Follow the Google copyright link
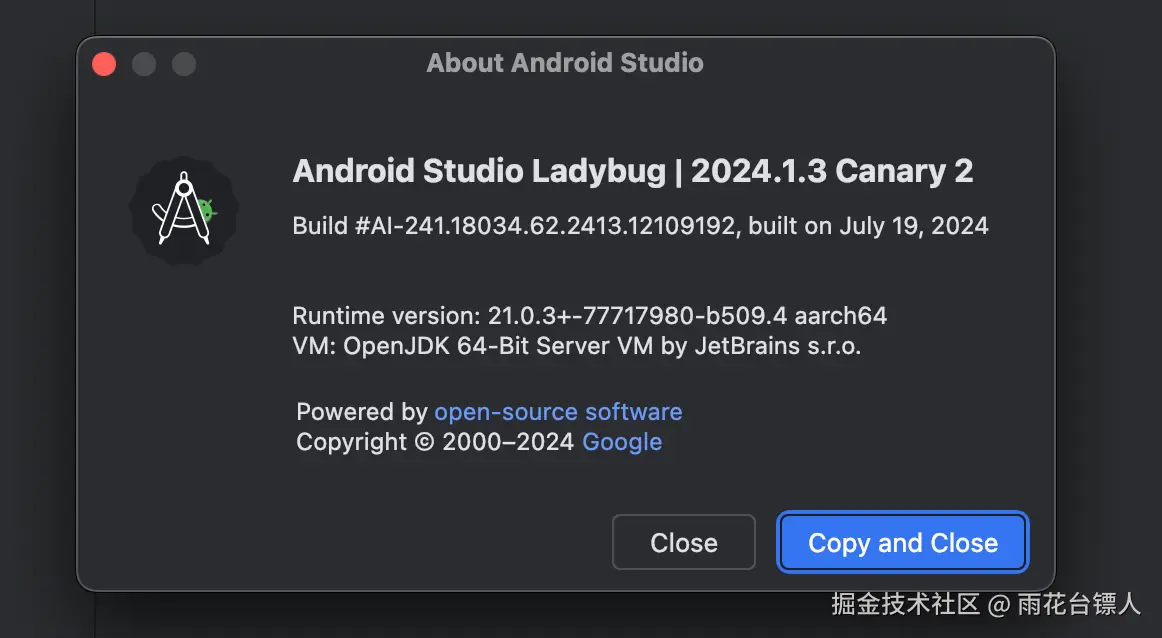The height and width of the screenshot is (638, 1162). pos(622,442)
